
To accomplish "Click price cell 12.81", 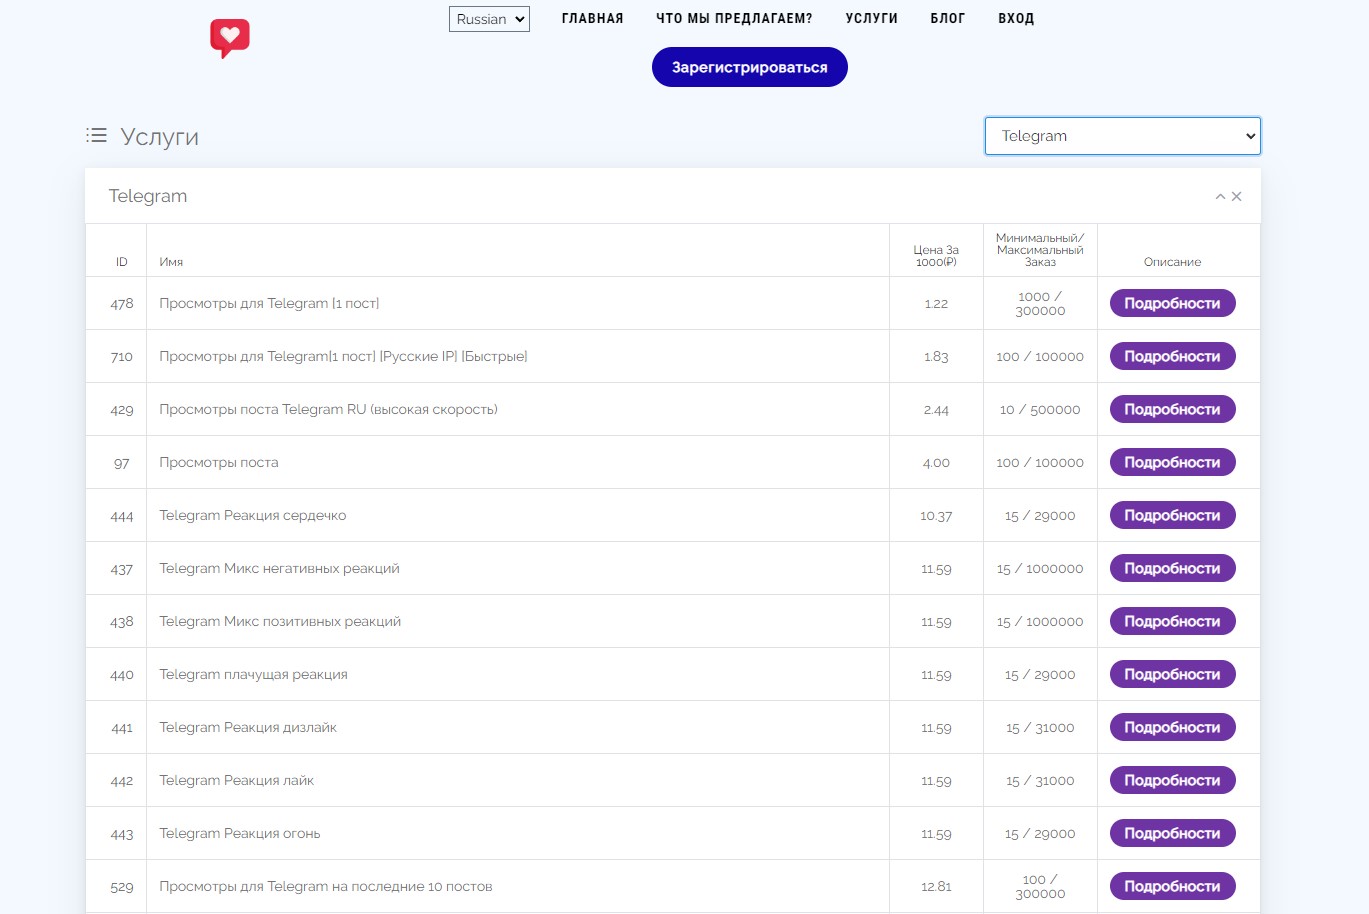I will pos(936,887).
